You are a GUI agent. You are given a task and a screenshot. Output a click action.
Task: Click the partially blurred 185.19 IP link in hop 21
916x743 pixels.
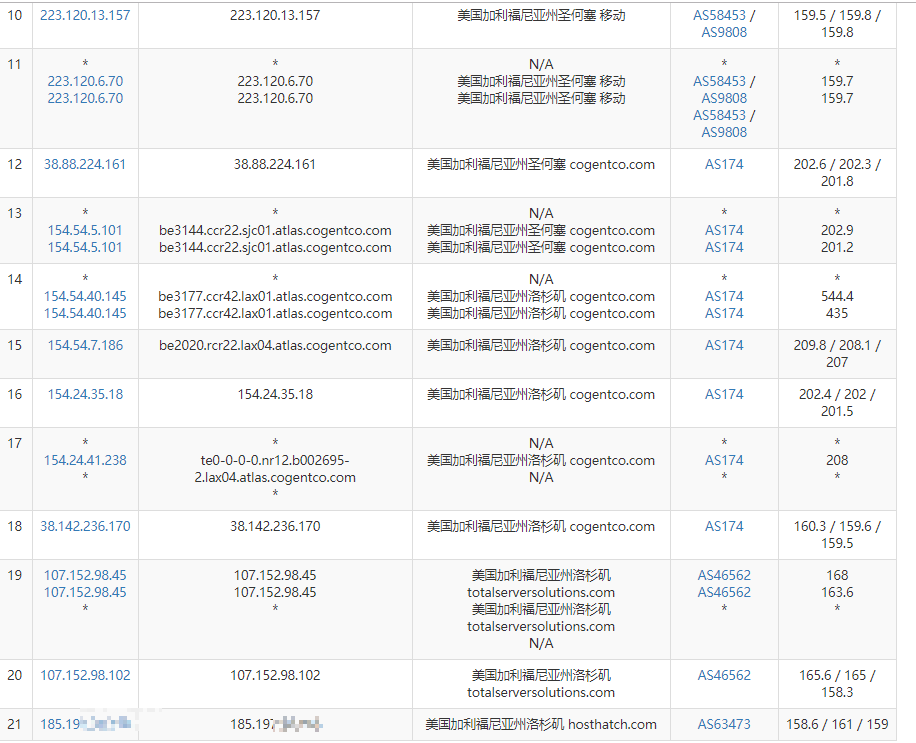pyautogui.click(x=85, y=724)
